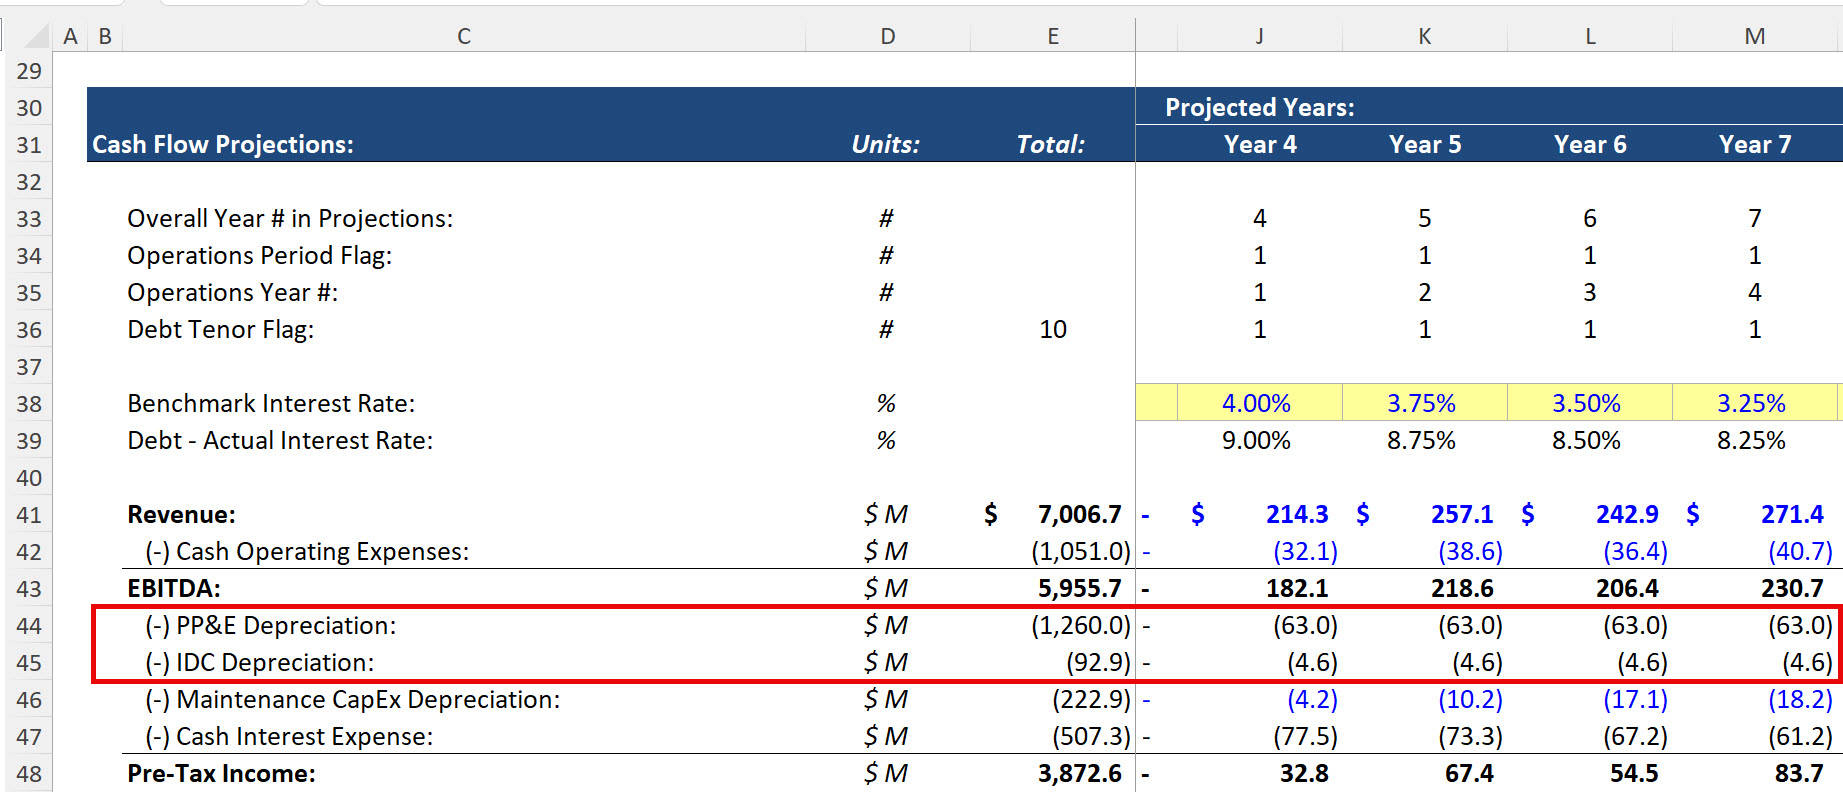
Task: Select the Year 5 Cash Interest Expense (73.3)
Action: coord(1470,737)
